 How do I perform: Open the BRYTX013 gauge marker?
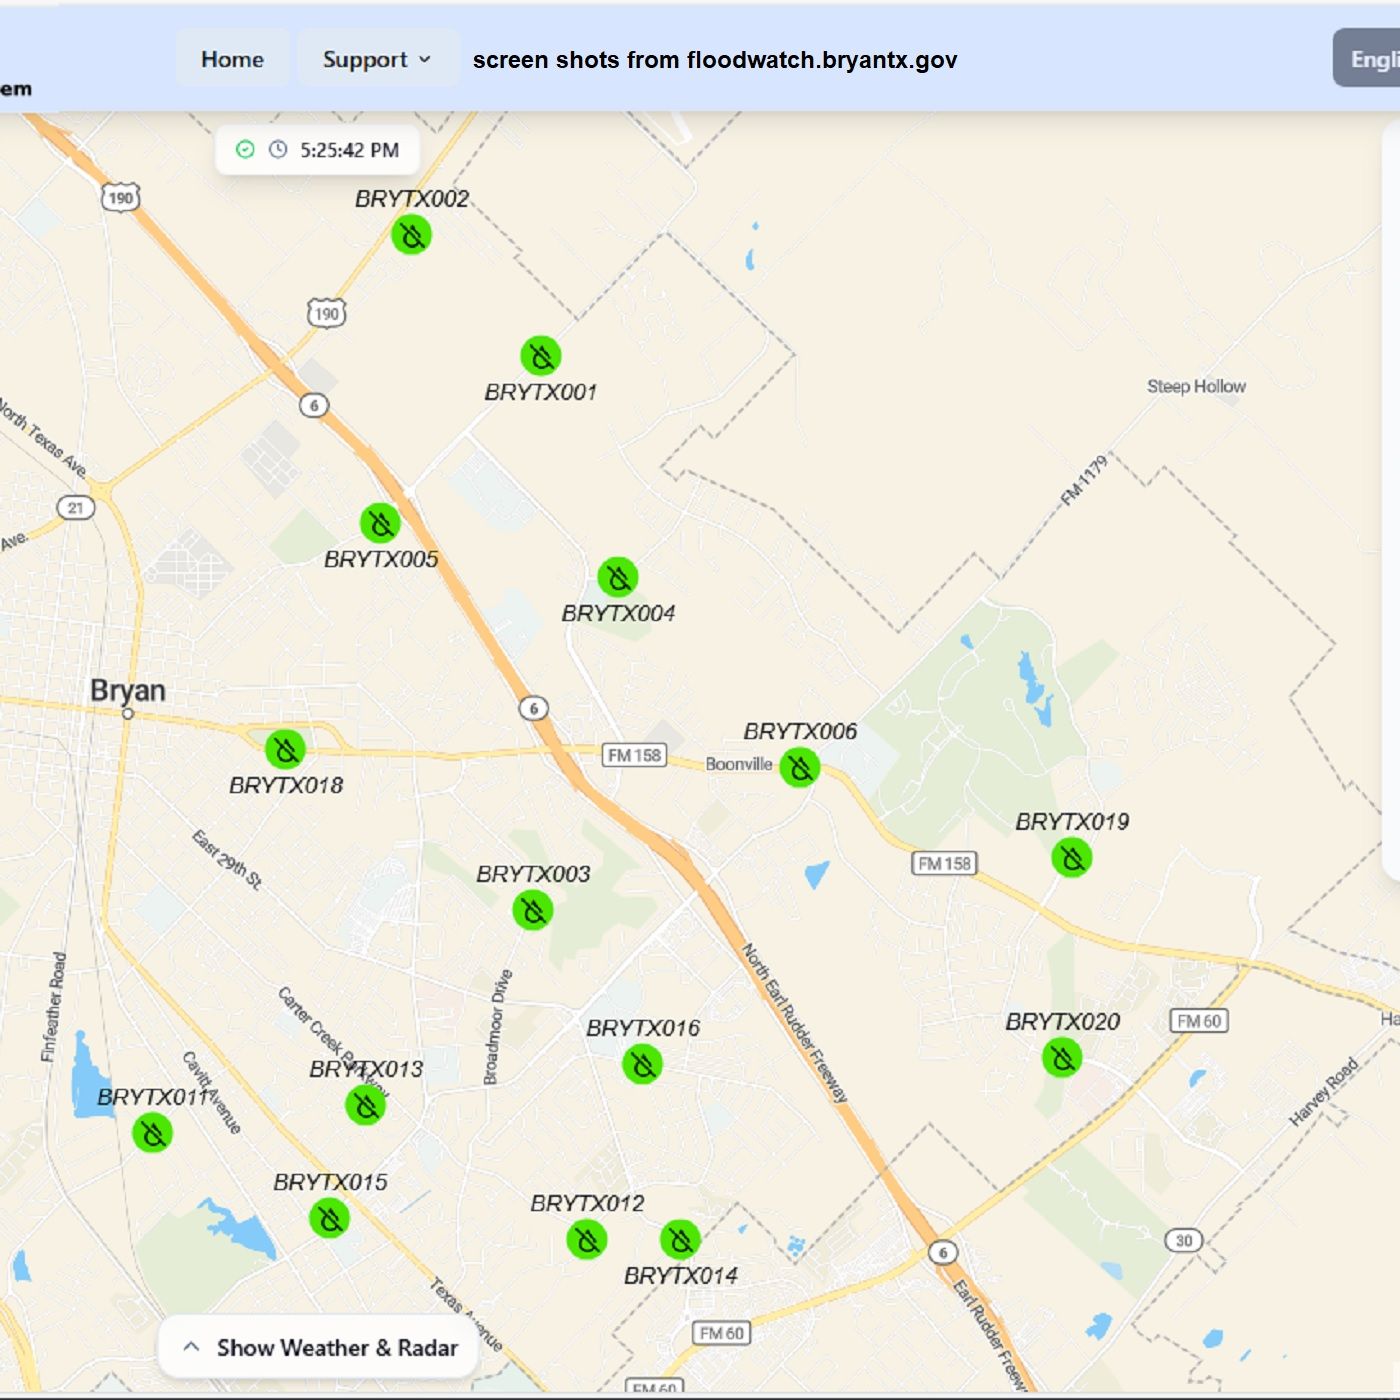[x=366, y=1106]
